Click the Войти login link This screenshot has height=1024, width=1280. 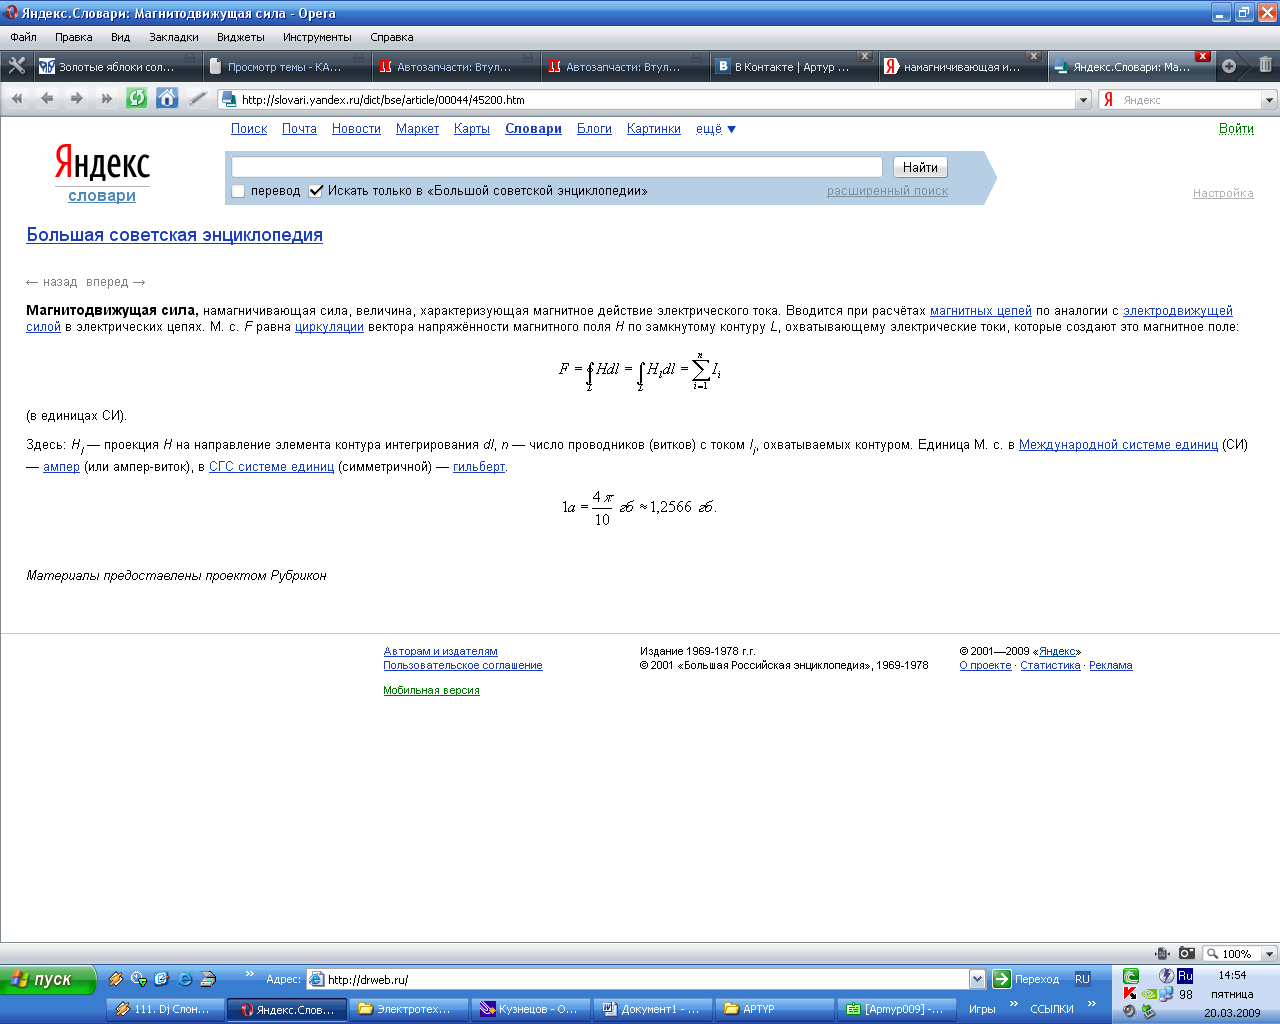(1236, 129)
